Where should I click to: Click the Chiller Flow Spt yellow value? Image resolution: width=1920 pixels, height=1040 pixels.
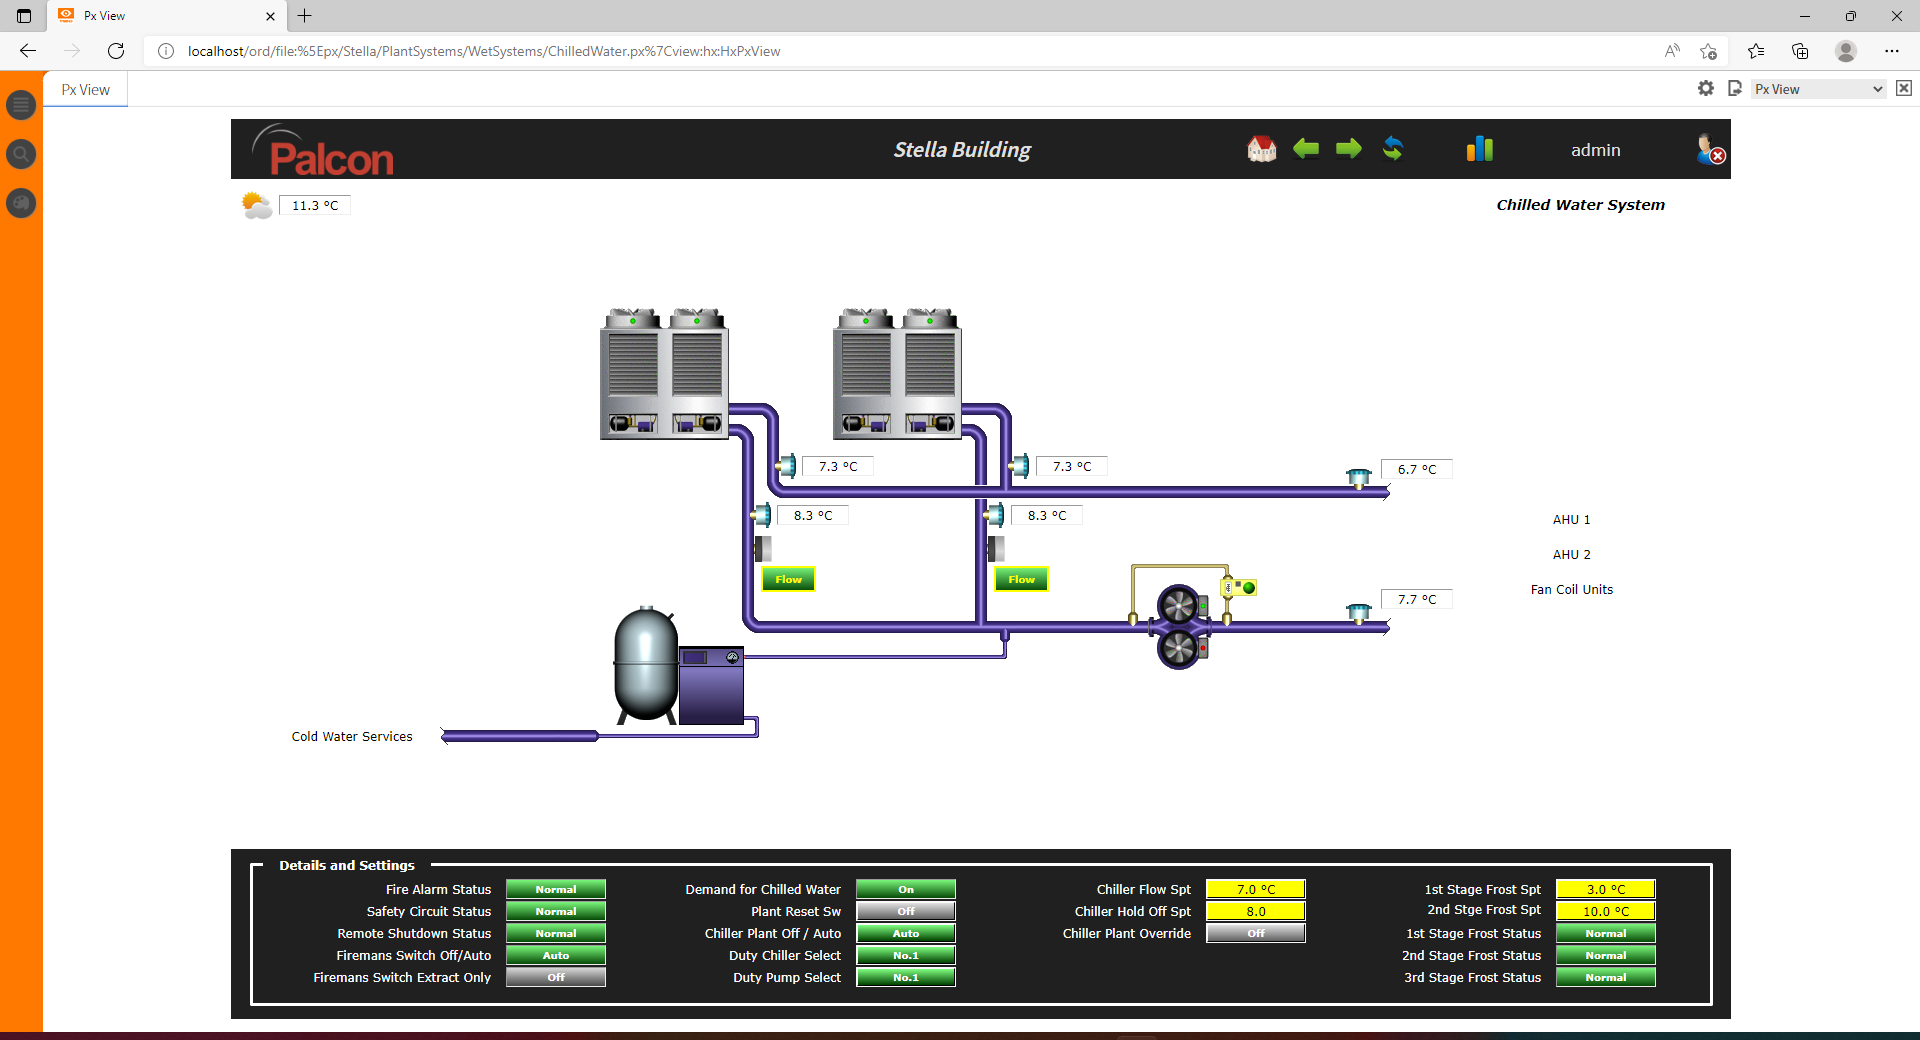pyautogui.click(x=1255, y=890)
